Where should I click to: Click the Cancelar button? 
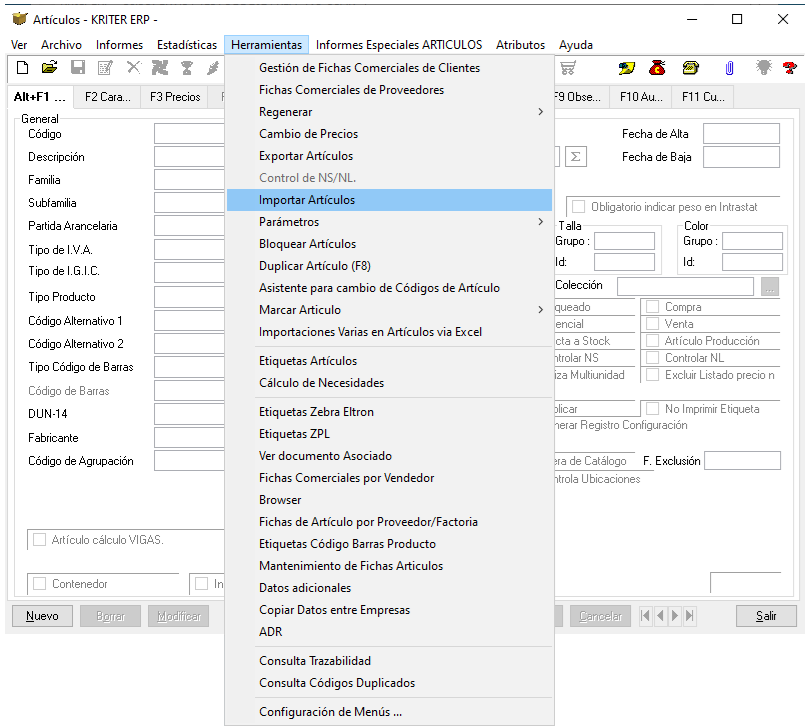(x=600, y=616)
